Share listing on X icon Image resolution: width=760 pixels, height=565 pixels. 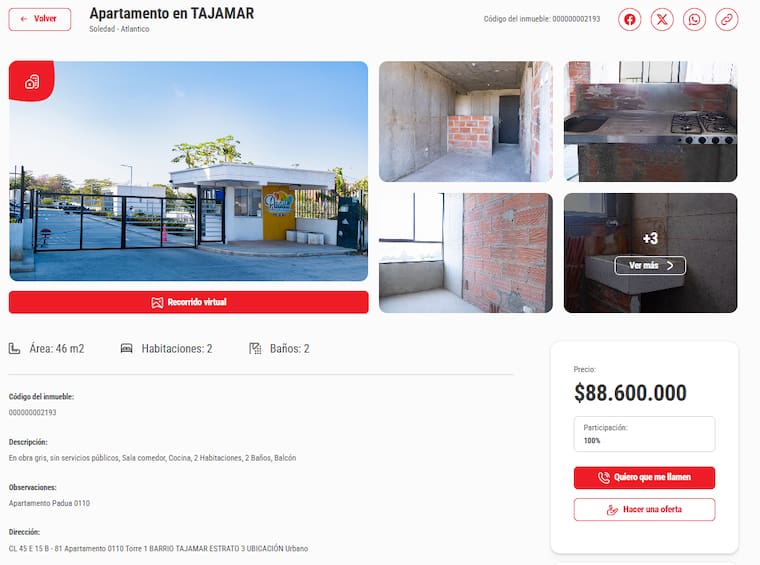click(x=662, y=19)
